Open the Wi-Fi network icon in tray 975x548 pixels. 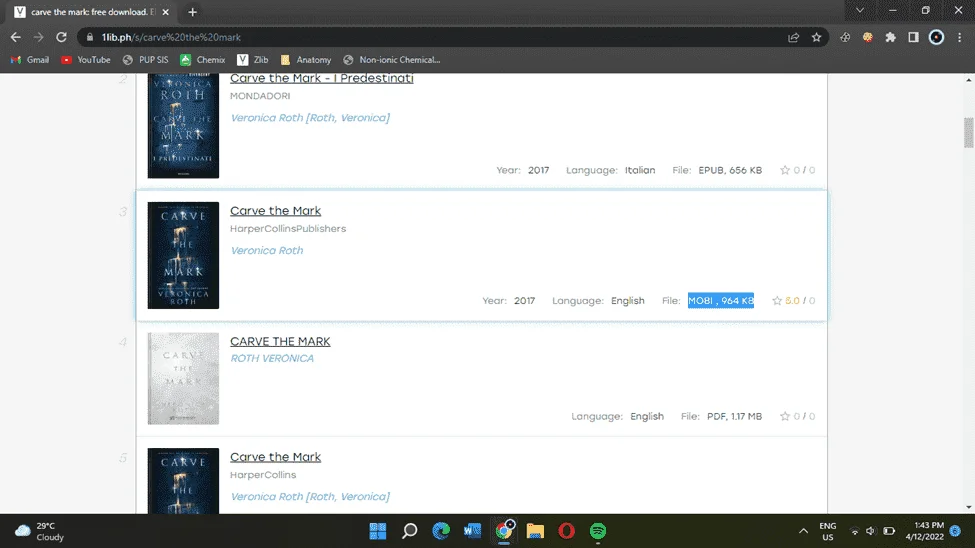click(854, 531)
